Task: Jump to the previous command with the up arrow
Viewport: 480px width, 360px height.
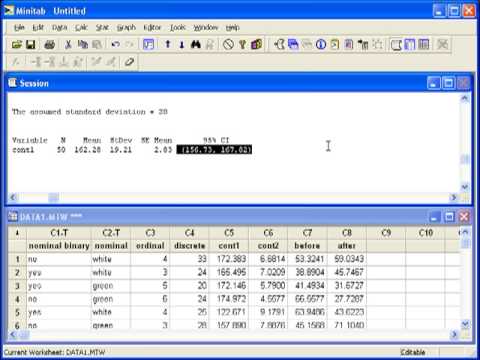Action: [168, 44]
